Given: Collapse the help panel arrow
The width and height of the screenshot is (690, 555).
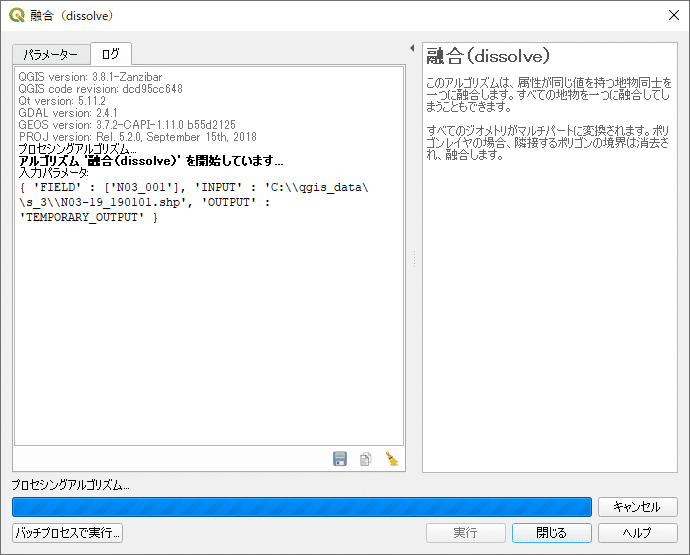Looking at the screenshot, I should point(412,48).
